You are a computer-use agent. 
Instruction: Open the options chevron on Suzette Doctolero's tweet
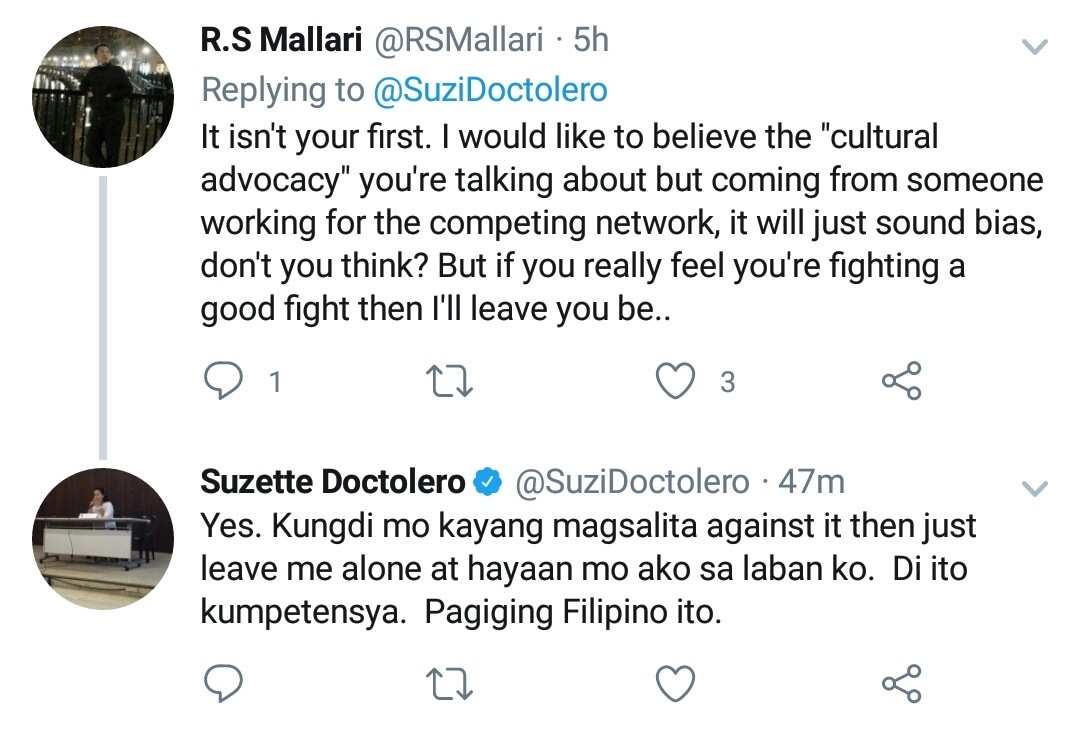click(1035, 488)
